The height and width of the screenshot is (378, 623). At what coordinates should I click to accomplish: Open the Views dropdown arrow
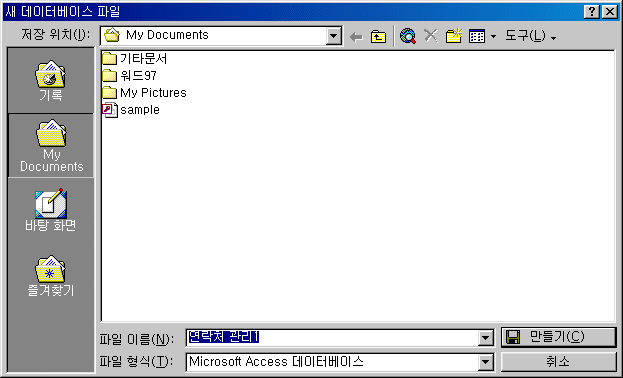coord(493,37)
